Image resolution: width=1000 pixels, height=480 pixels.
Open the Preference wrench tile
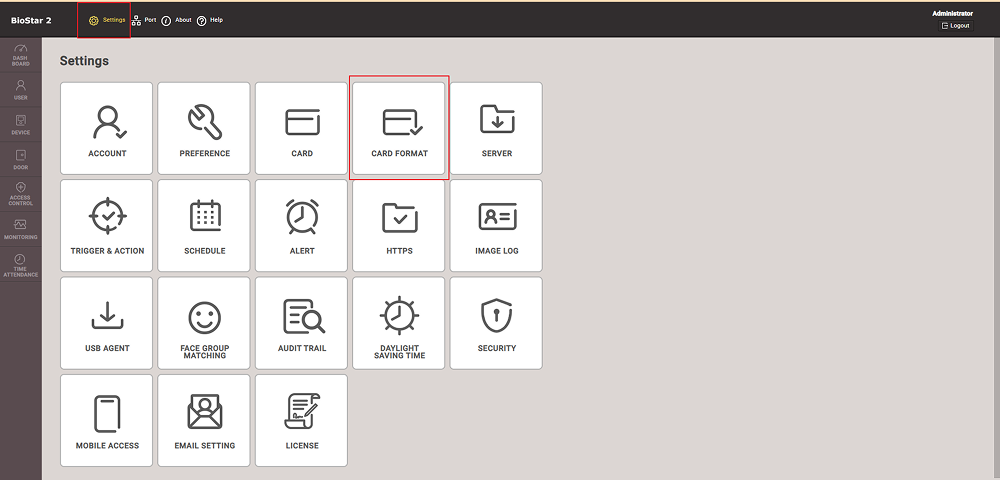pyautogui.click(x=204, y=128)
